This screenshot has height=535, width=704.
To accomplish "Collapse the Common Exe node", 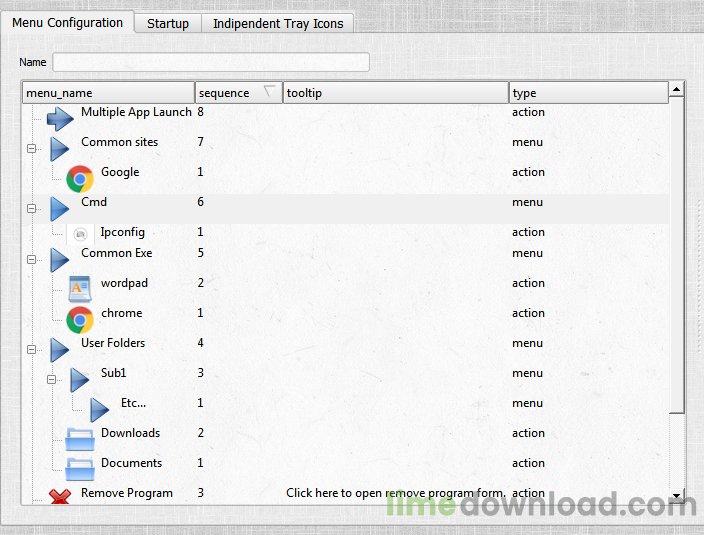I will point(31,260).
